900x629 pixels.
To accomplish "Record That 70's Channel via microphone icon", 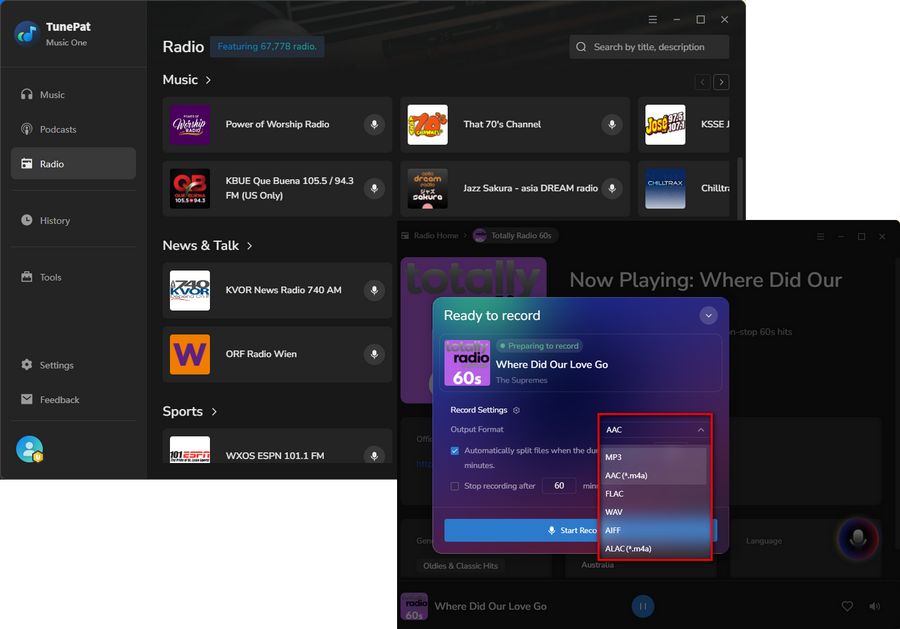I will point(612,125).
